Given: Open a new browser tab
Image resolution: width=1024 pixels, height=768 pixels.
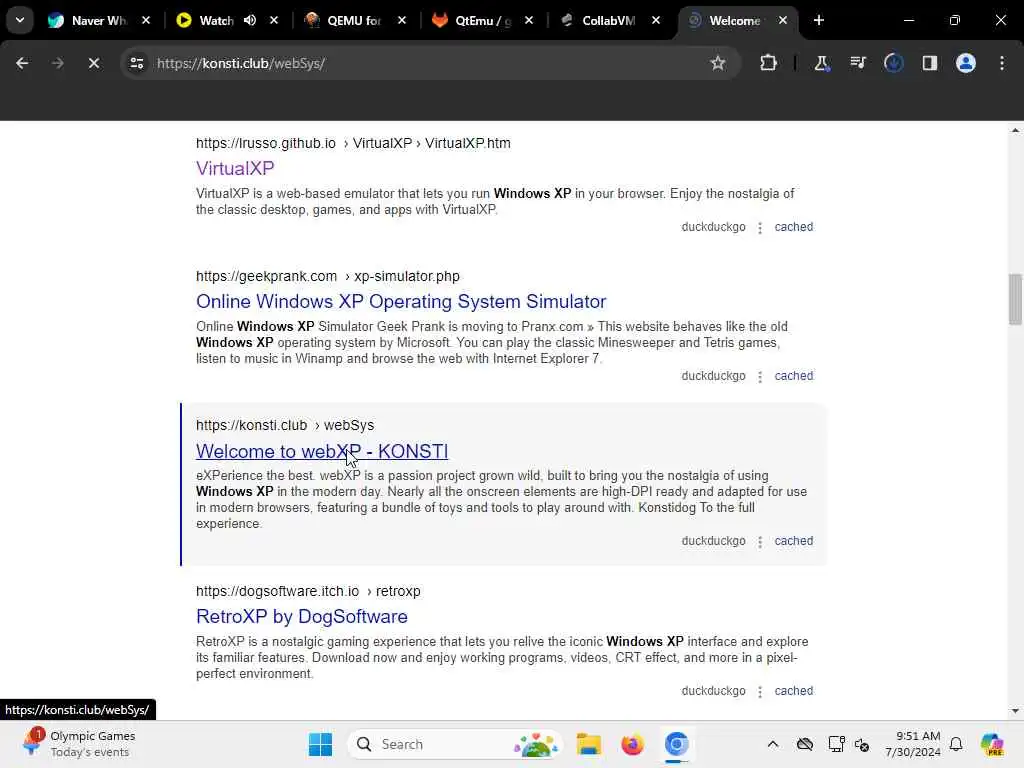Looking at the screenshot, I should point(819,20).
